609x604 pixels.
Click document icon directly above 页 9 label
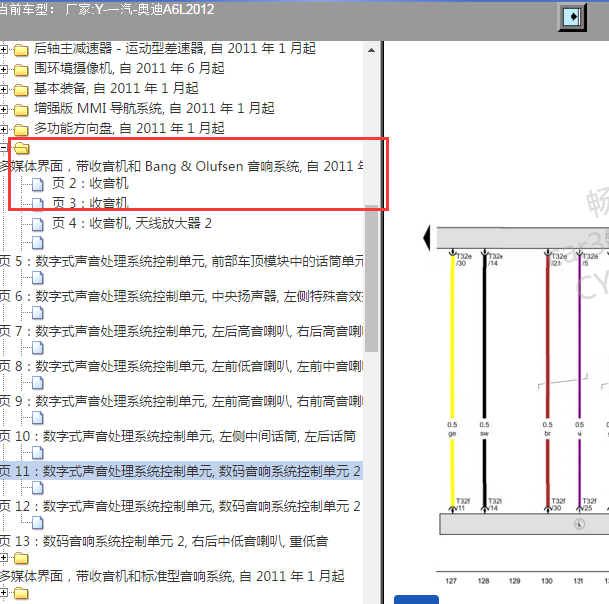(38, 383)
